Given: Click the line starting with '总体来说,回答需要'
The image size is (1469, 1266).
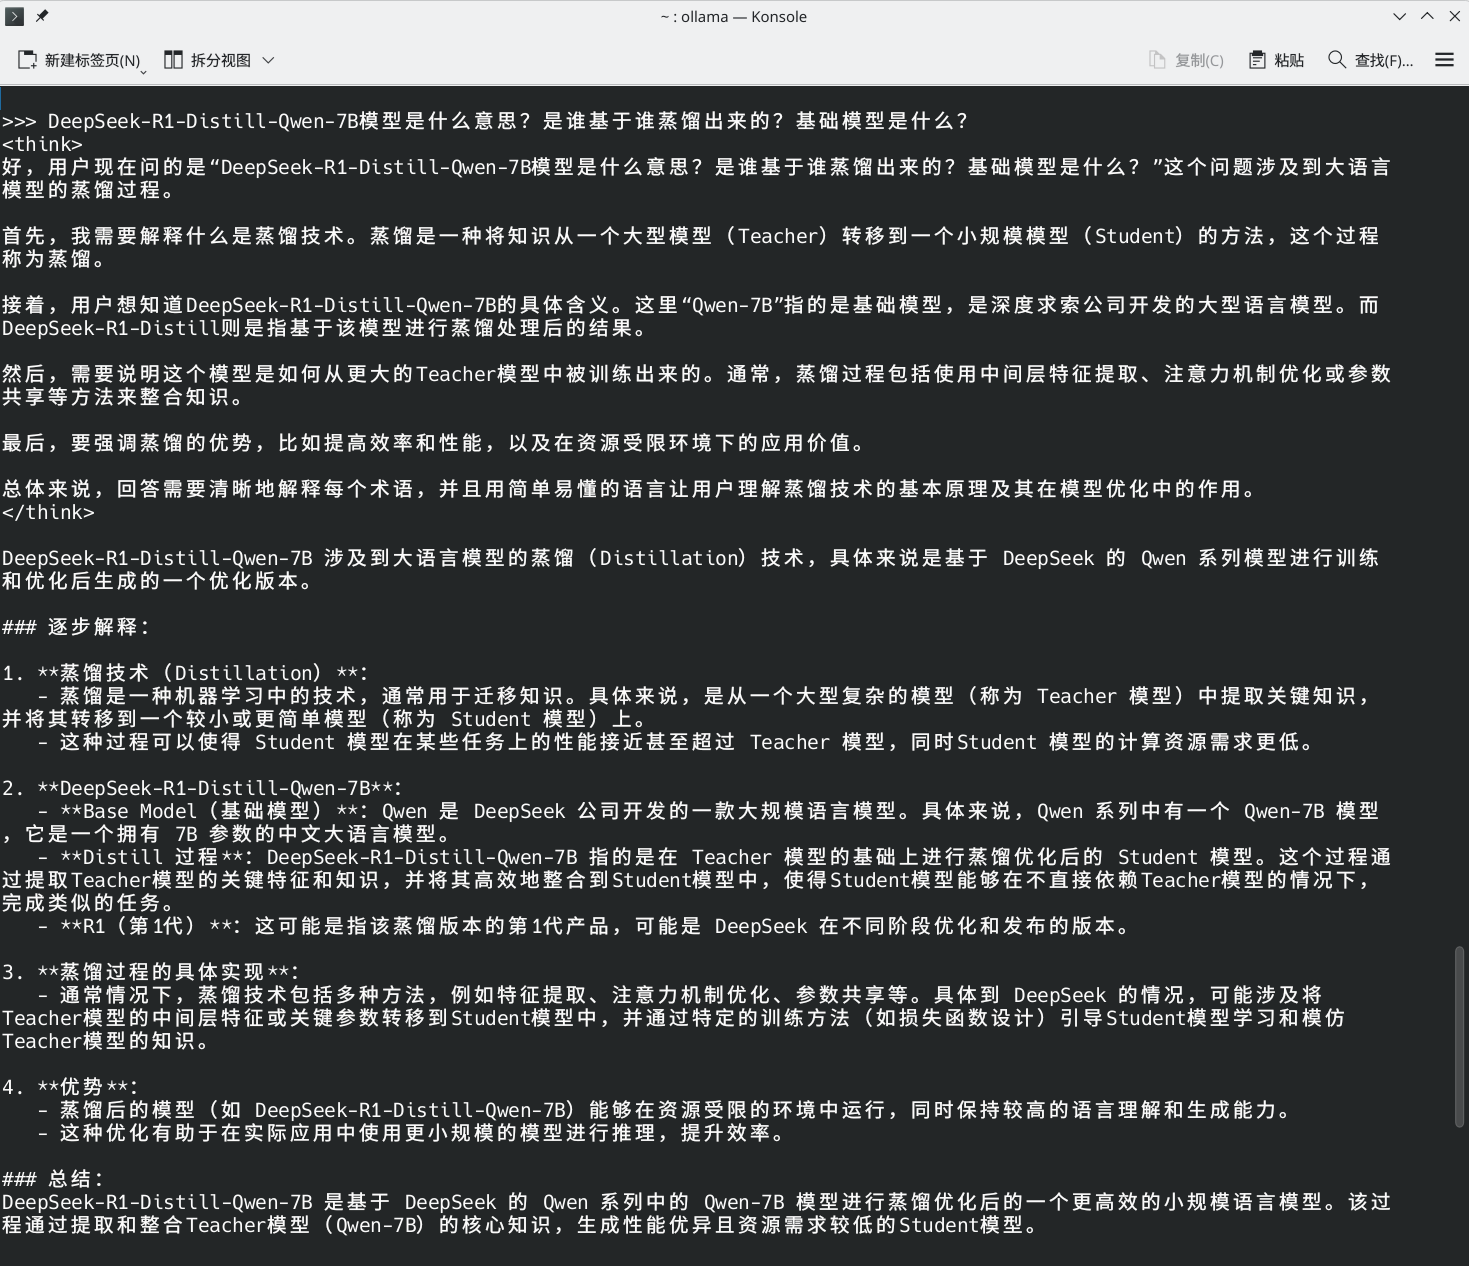Looking at the screenshot, I should click(x=630, y=489).
